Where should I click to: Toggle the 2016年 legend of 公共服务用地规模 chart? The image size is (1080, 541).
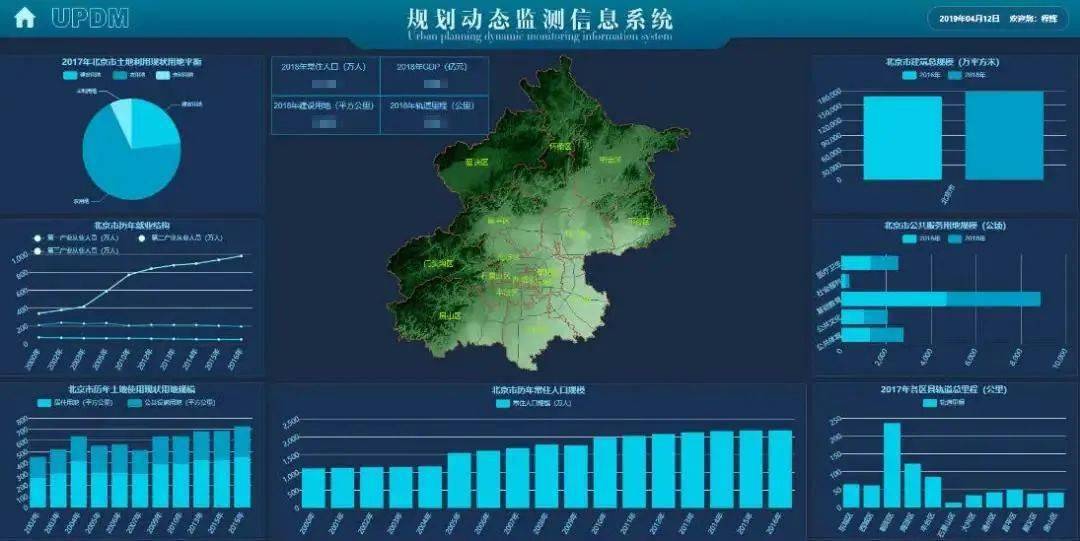point(922,238)
